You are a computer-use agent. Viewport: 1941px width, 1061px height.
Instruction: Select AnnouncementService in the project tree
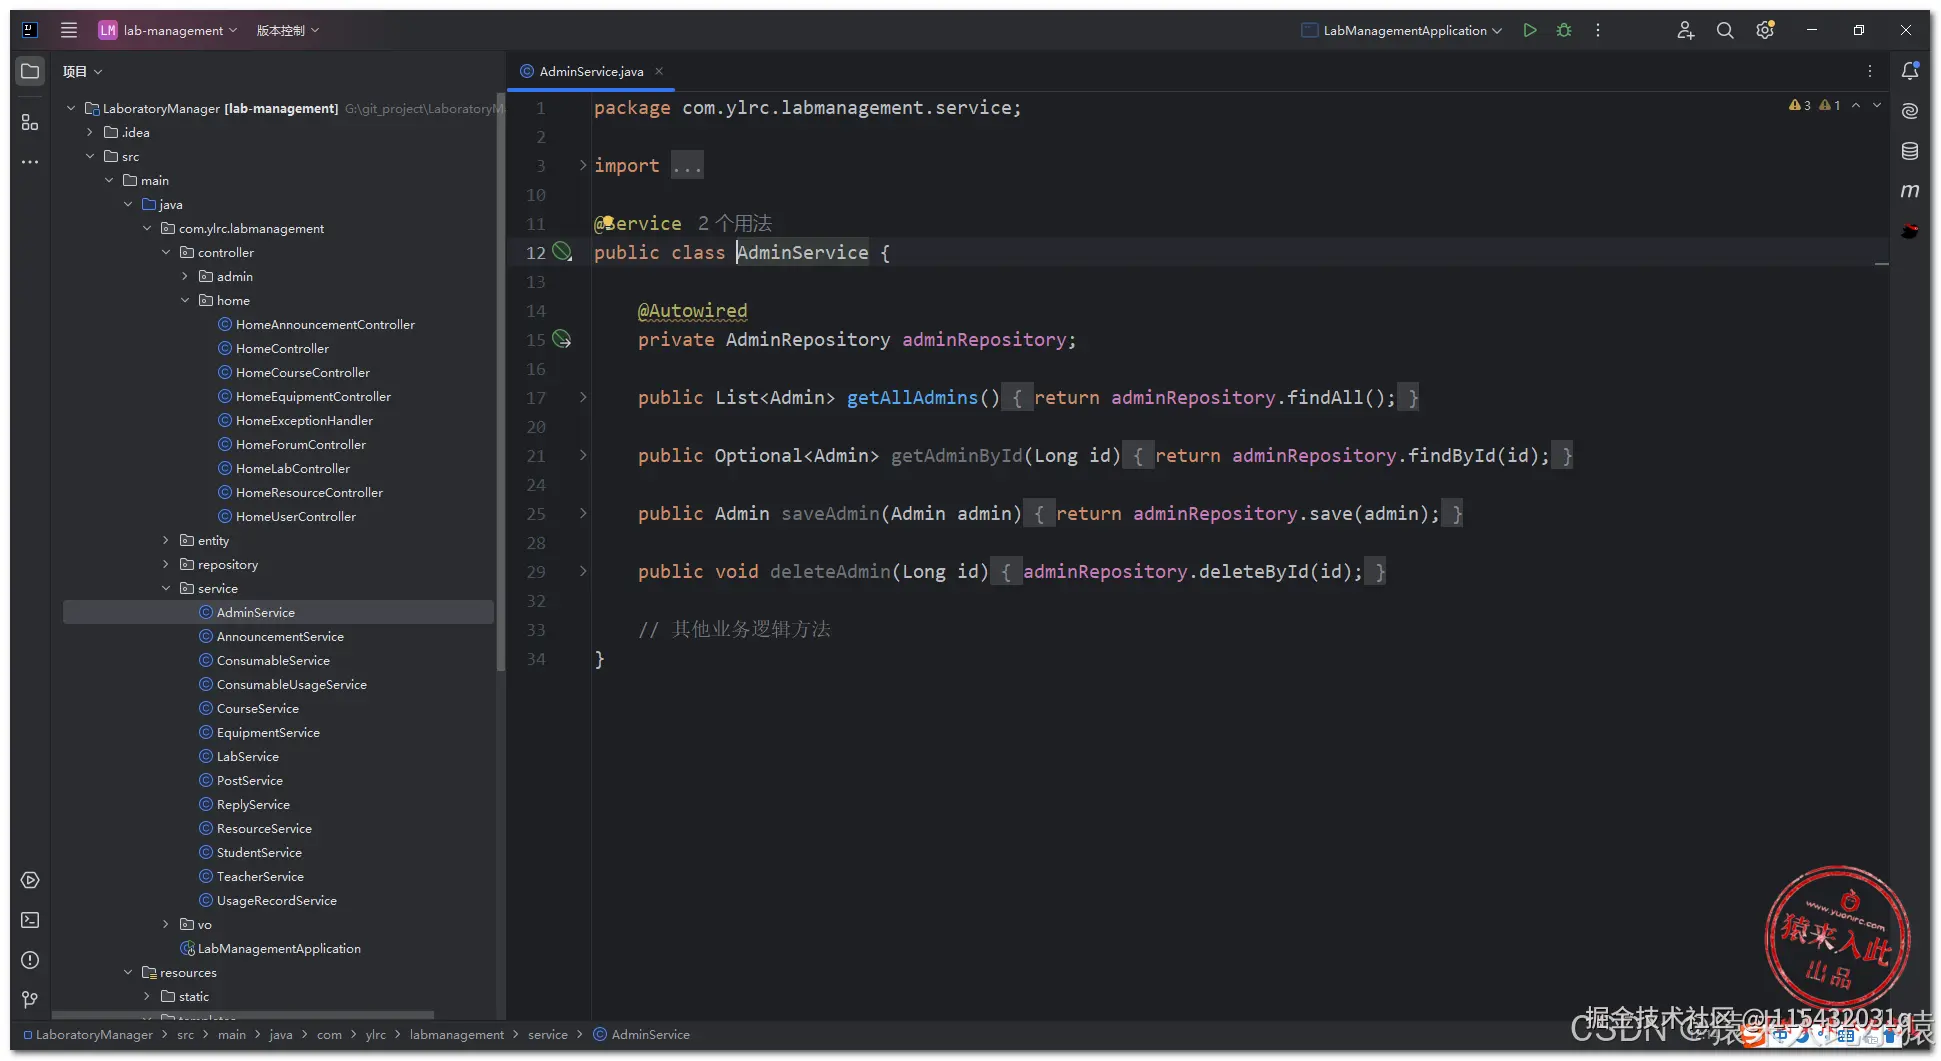280,636
